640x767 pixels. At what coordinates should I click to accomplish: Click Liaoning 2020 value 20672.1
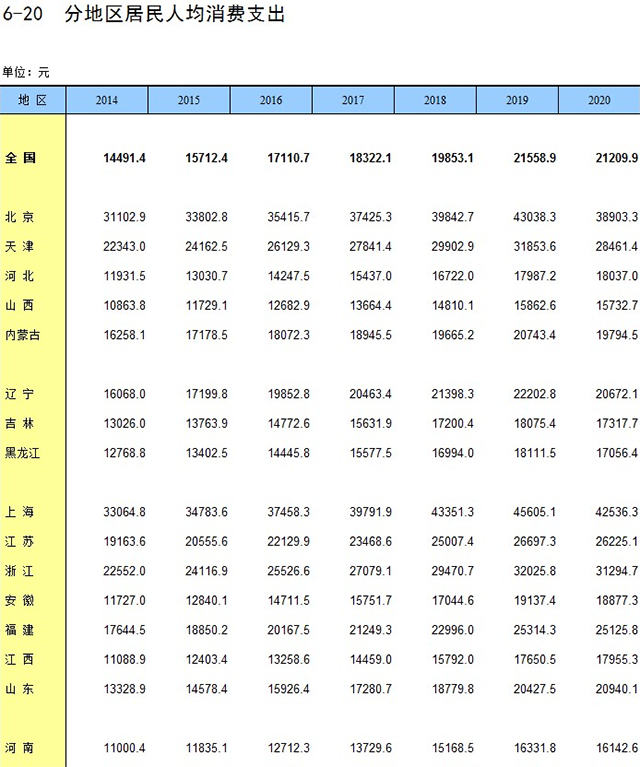click(617, 394)
